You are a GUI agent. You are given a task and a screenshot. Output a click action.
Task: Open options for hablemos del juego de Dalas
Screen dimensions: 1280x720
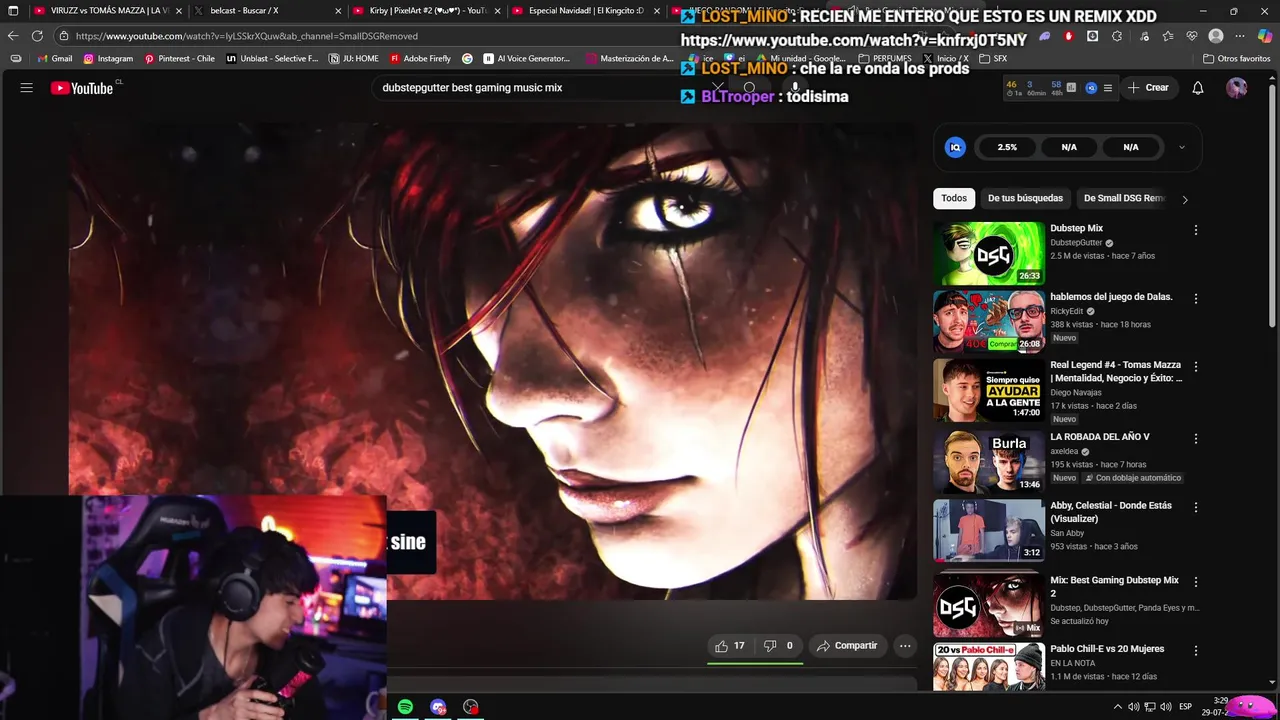click(x=1195, y=299)
